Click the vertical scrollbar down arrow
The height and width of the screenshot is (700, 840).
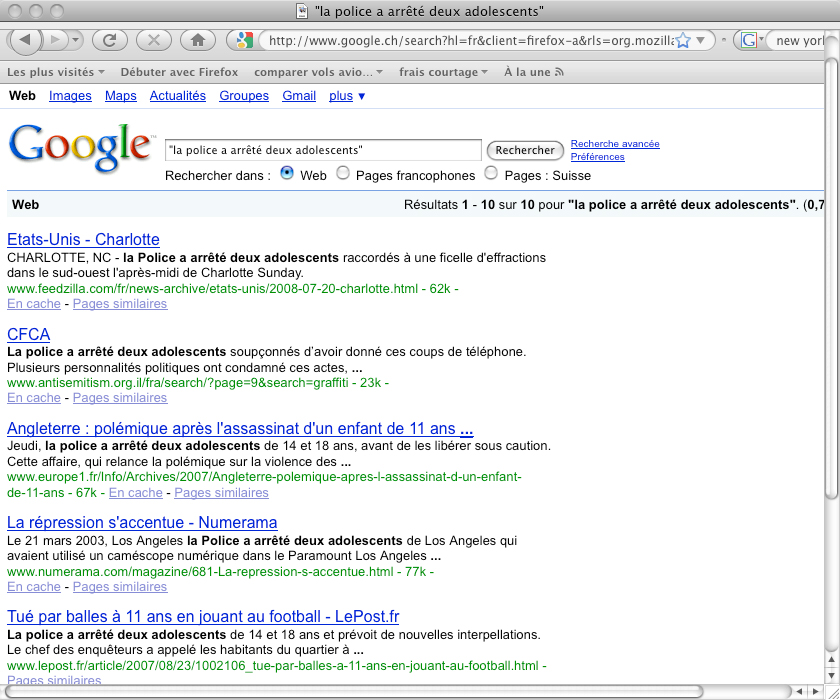831,674
